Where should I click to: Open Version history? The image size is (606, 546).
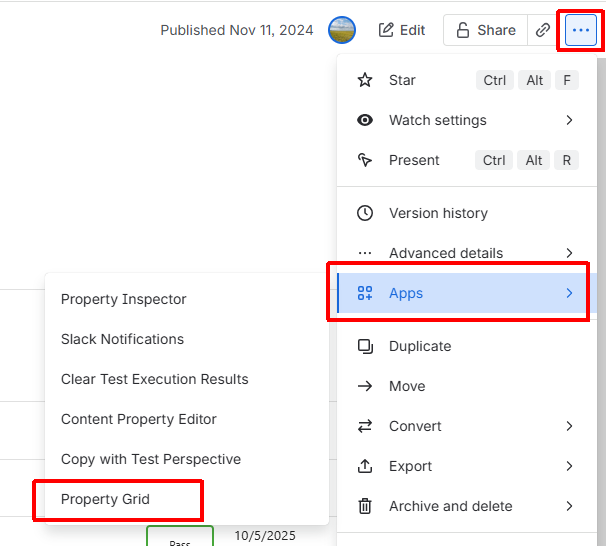tap(438, 213)
